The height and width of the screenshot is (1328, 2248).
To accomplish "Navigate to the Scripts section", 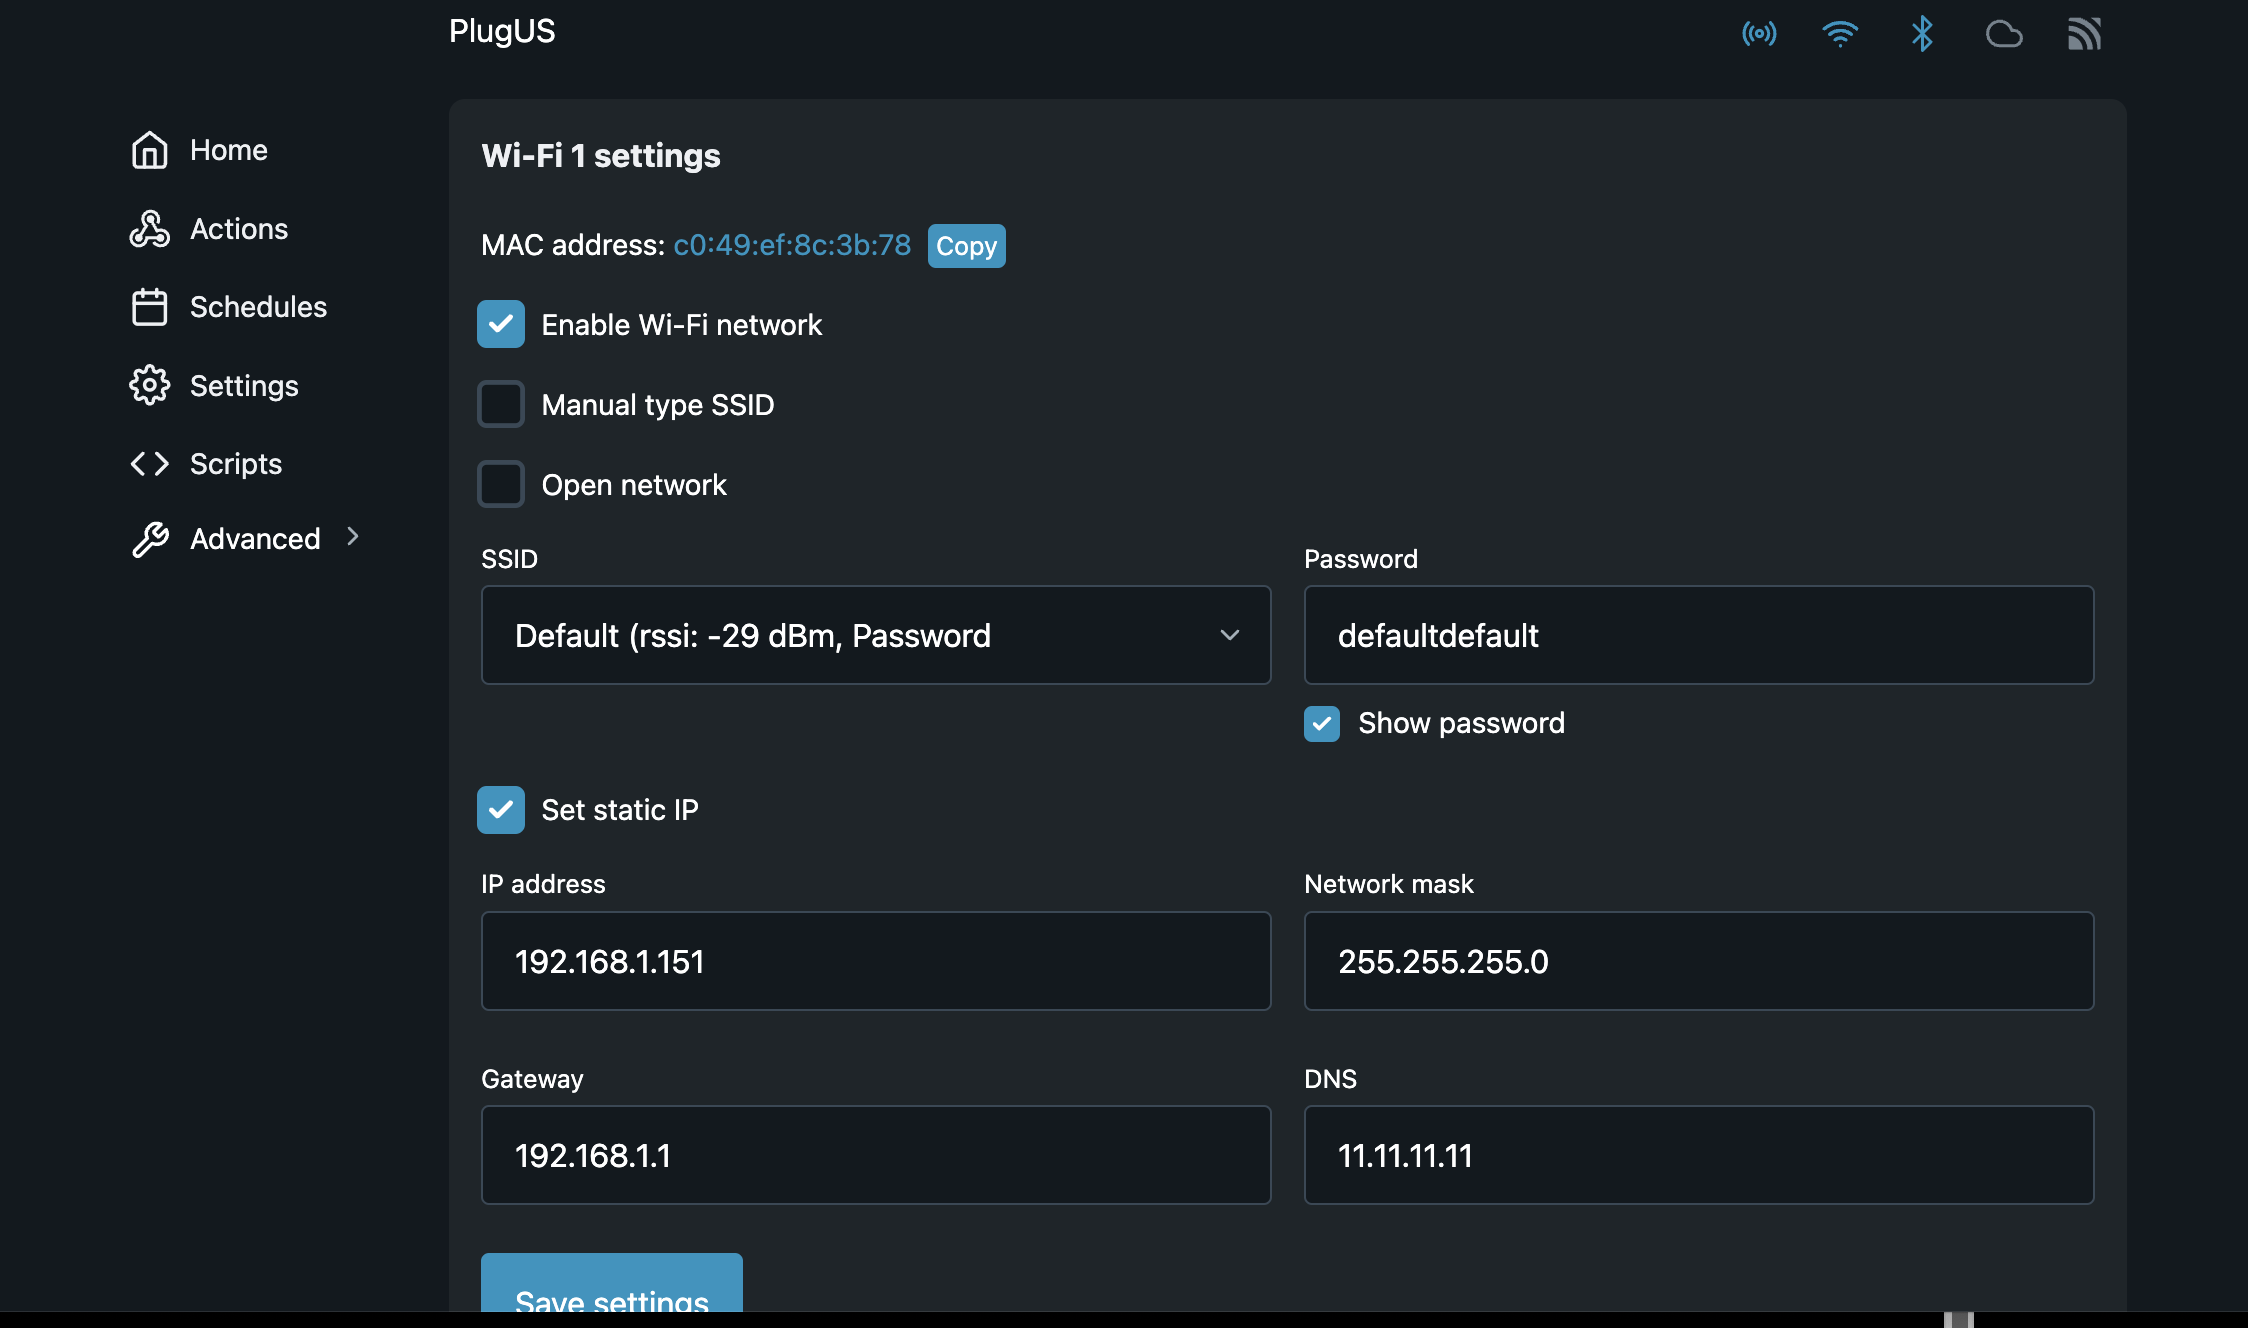I will pyautogui.click(x=236, y=463).
